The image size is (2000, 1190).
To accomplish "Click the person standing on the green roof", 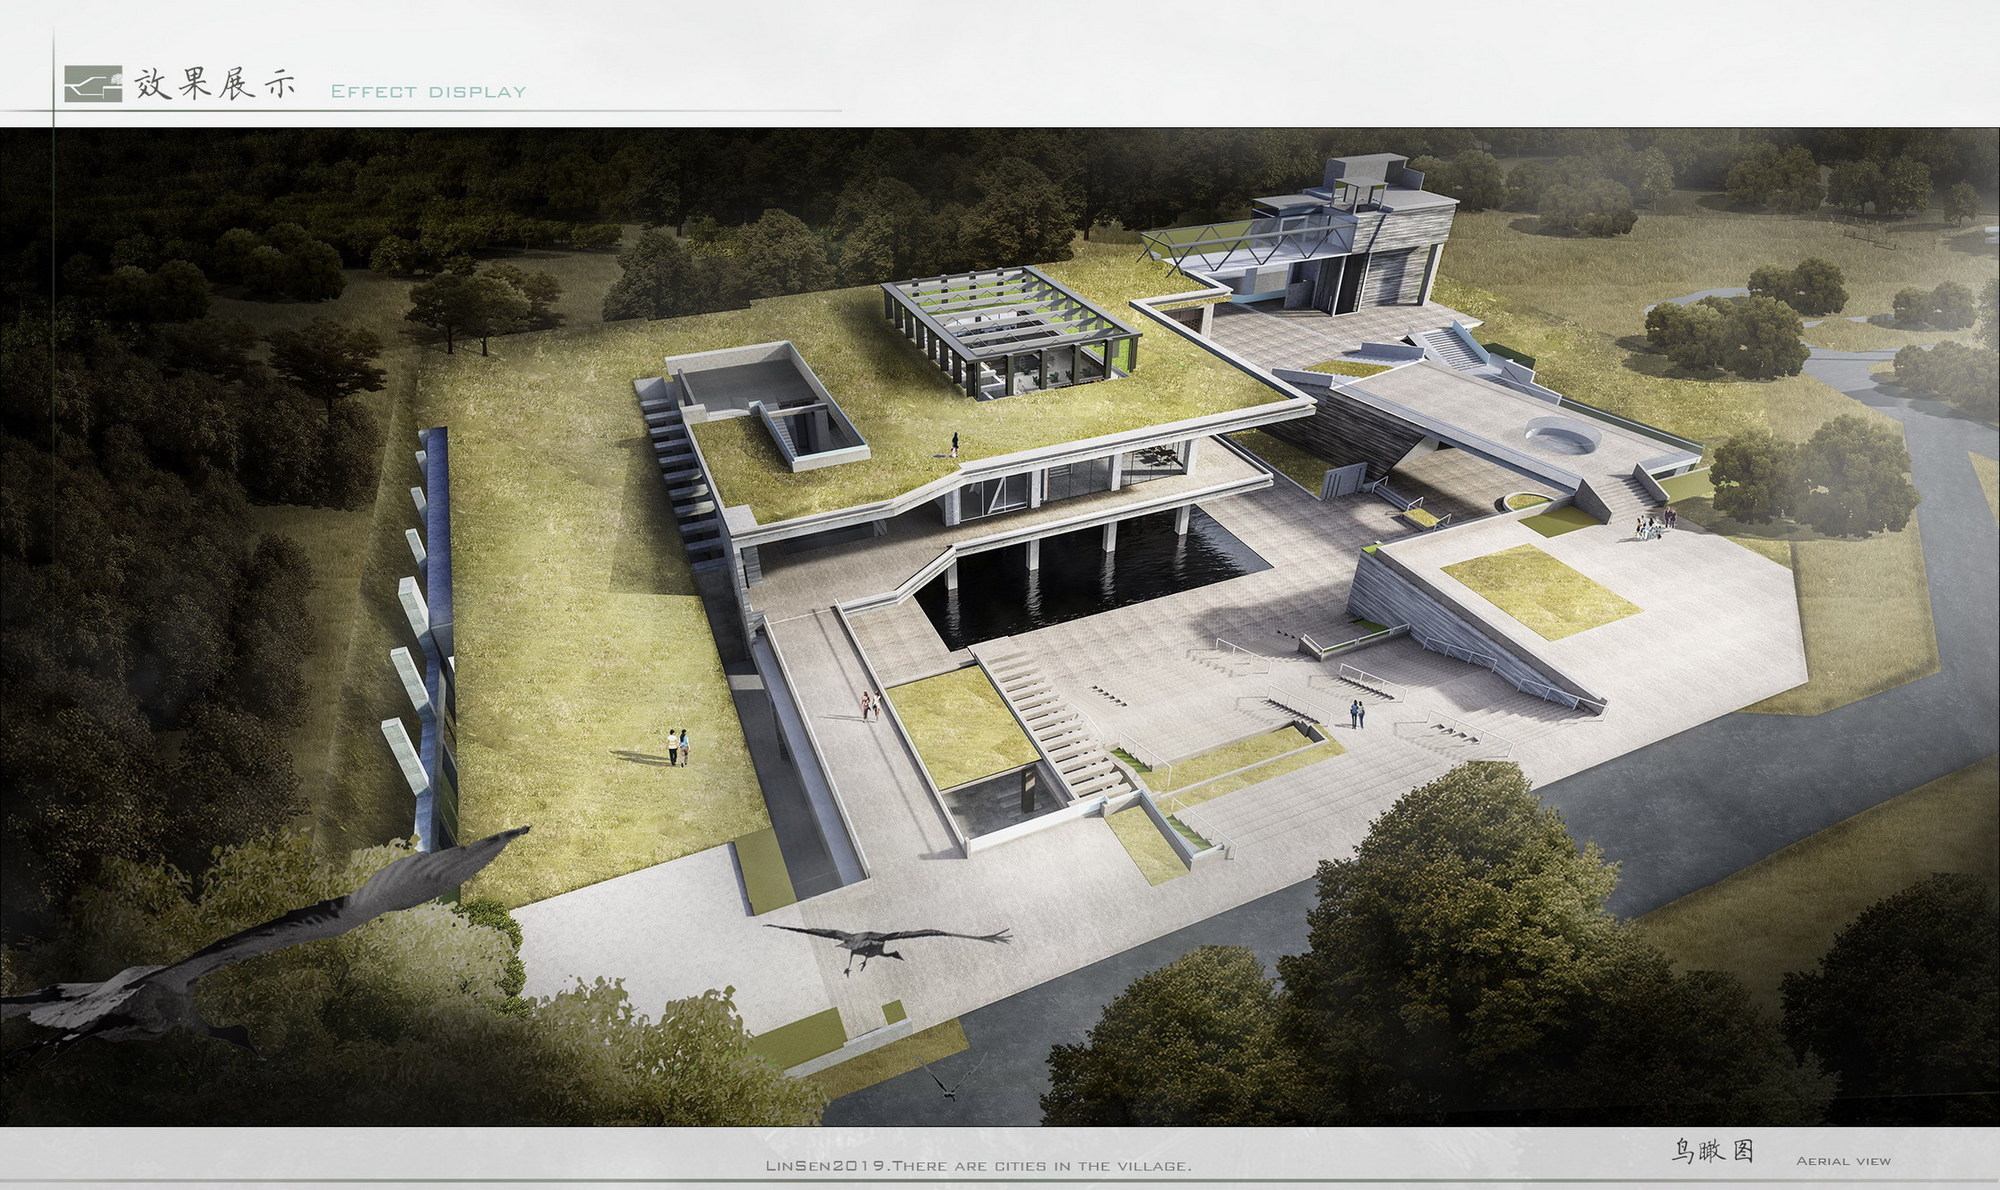I will click(955, 444).
